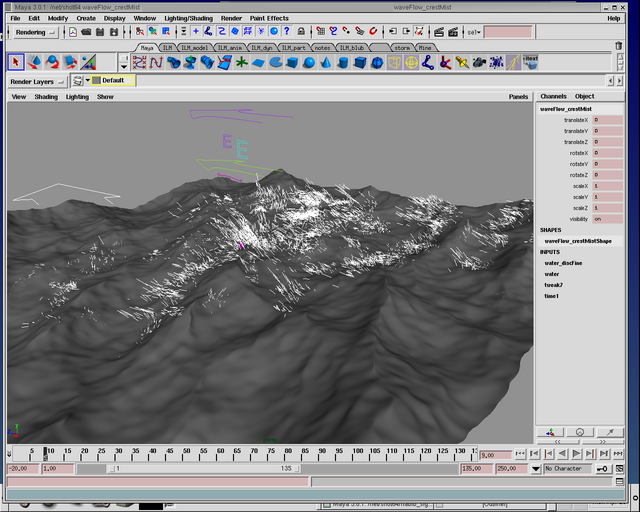This screenshot has height=512, width=640.
Task: Click the translateX value field
Action: point(607,119)
